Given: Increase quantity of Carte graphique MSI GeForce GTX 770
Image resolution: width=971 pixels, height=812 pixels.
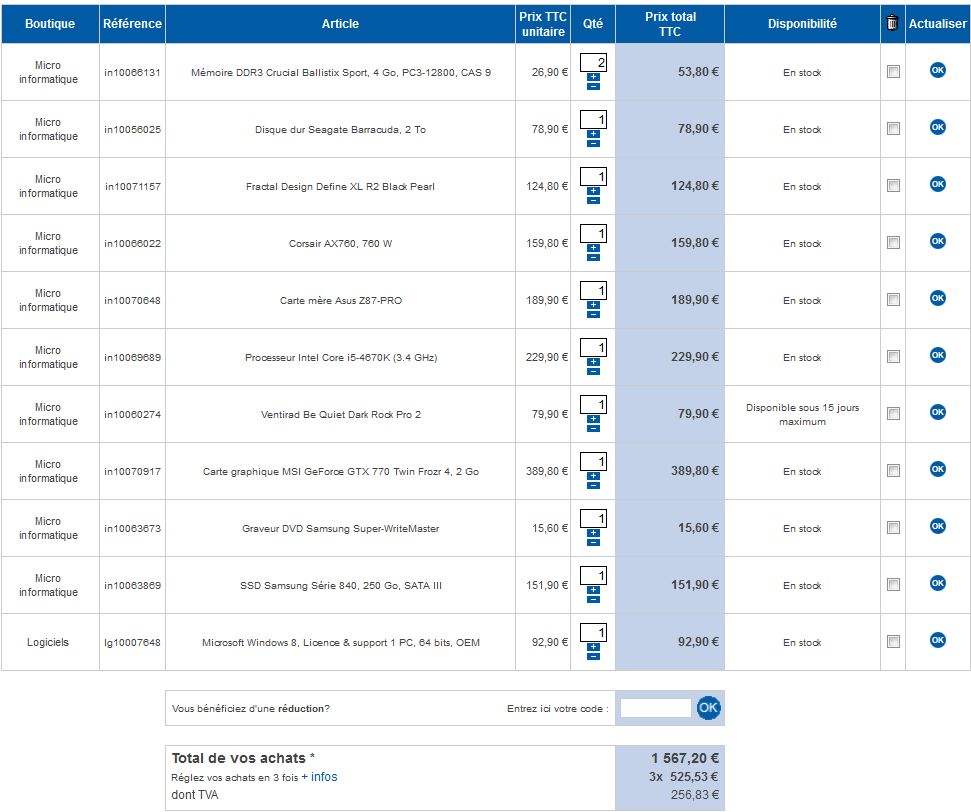Looking at the screenshot, I should pyautogui.click(x=593, y=476).
